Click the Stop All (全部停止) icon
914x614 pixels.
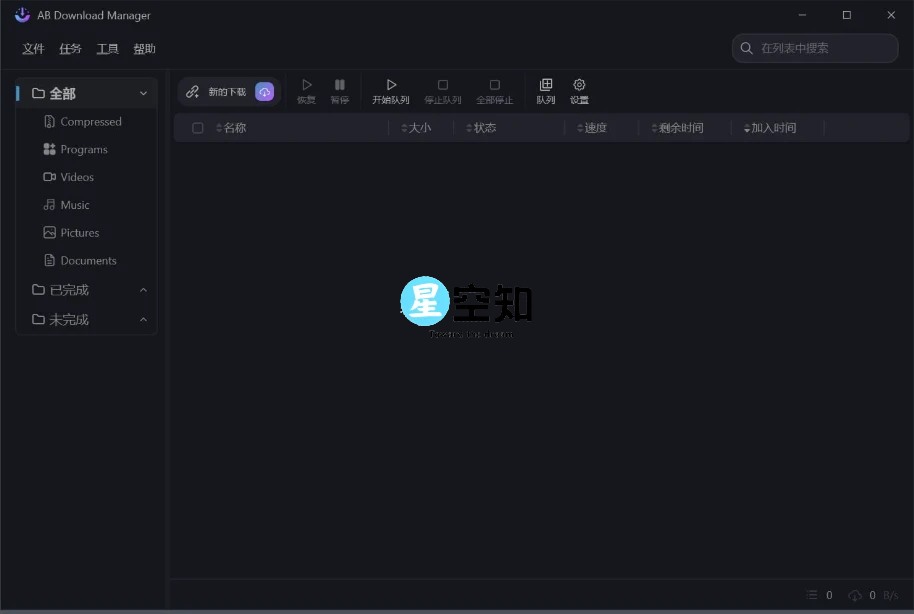(x=494, y=84)
